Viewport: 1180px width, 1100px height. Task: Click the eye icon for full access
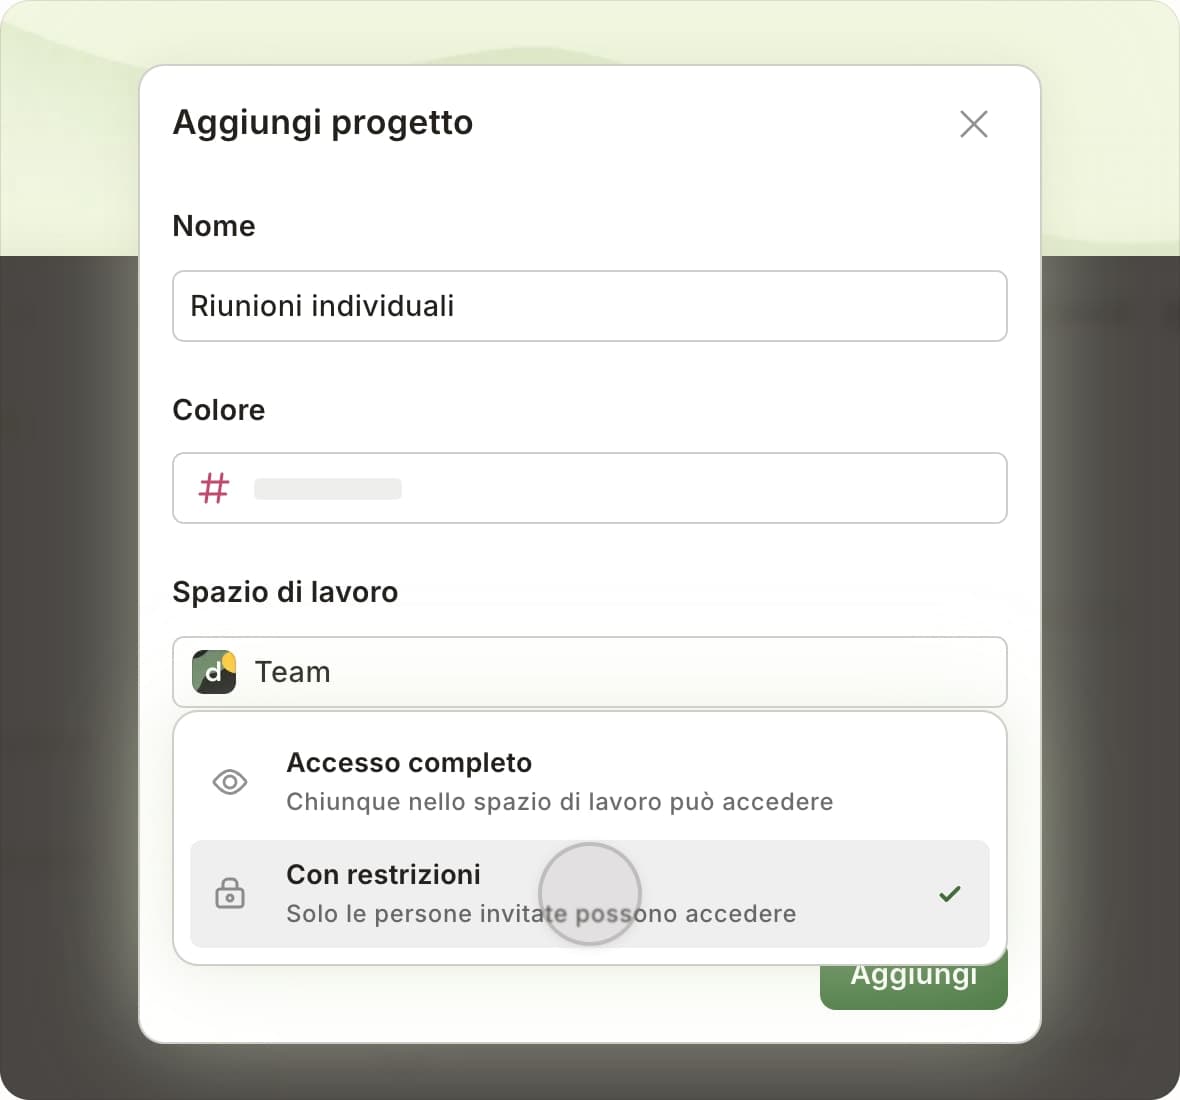coord(230,782)
